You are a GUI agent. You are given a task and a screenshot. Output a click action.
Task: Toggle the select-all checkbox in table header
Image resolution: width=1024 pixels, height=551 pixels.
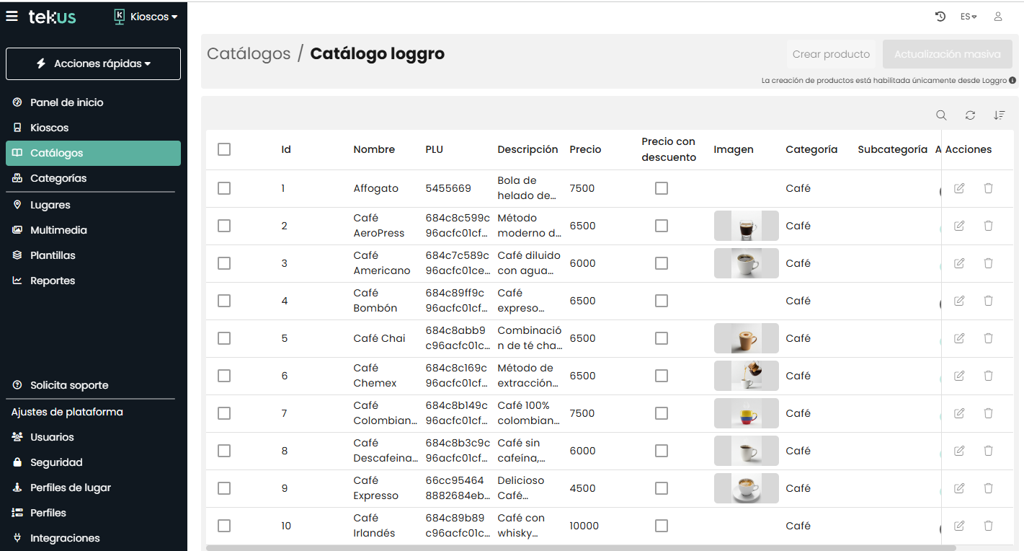[224, 149]
